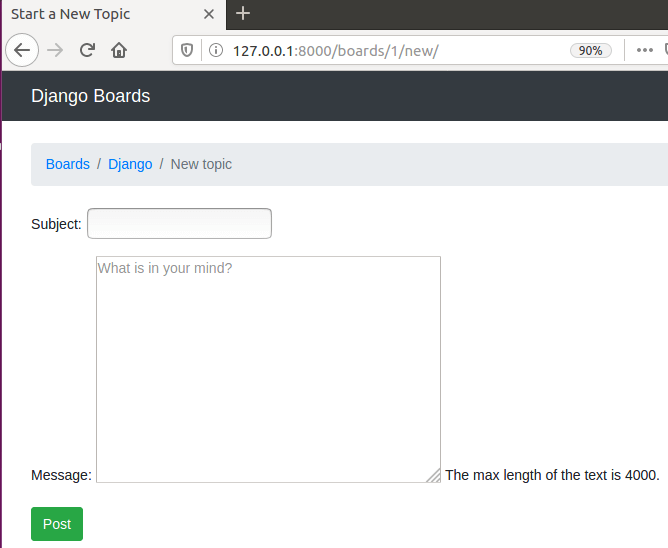The width and height of the screenshot is (668, 548).
Task: Reload the page with the refresh icon
Action: [x=87, y=50]
